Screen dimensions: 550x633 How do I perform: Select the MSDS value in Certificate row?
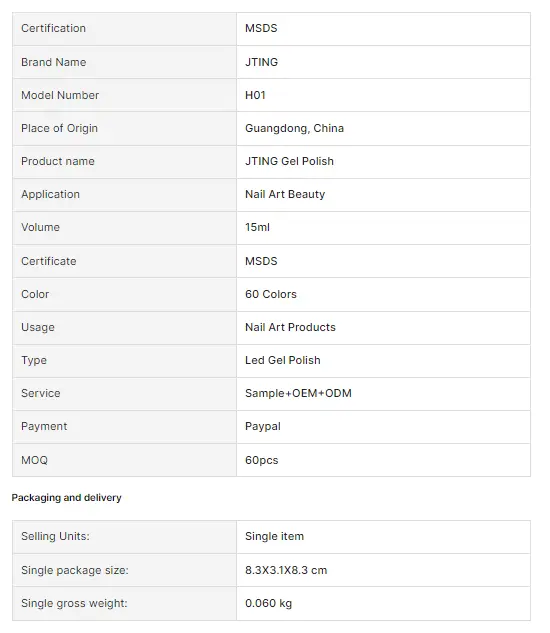click(x=261, y=261)
